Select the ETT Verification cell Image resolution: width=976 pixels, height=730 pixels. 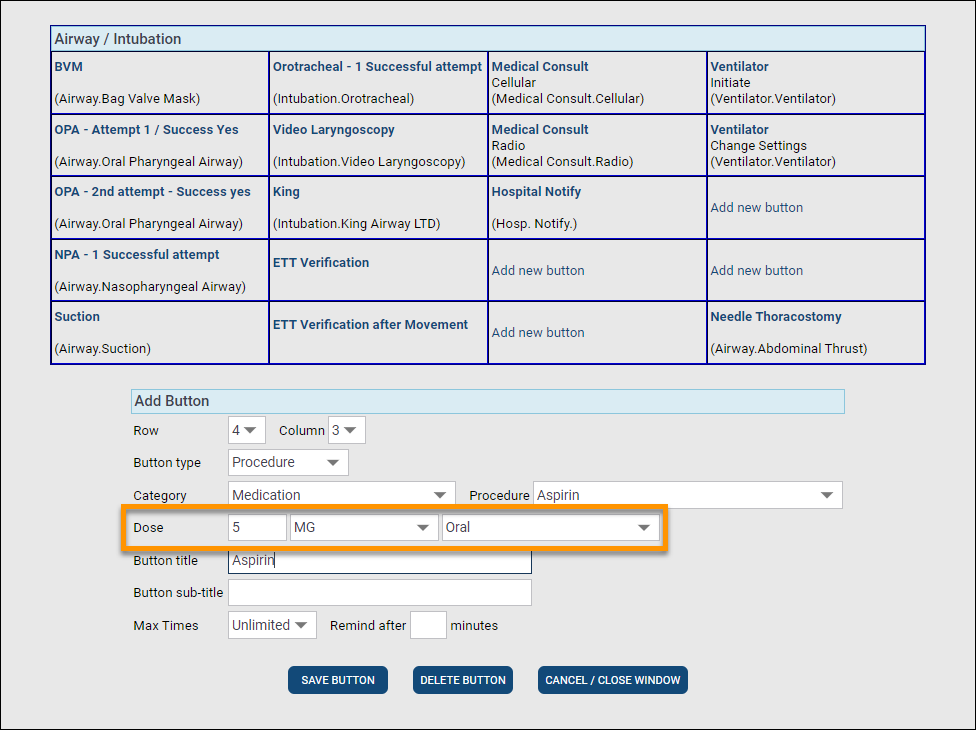pyautogui.click(x=378, y=270)
